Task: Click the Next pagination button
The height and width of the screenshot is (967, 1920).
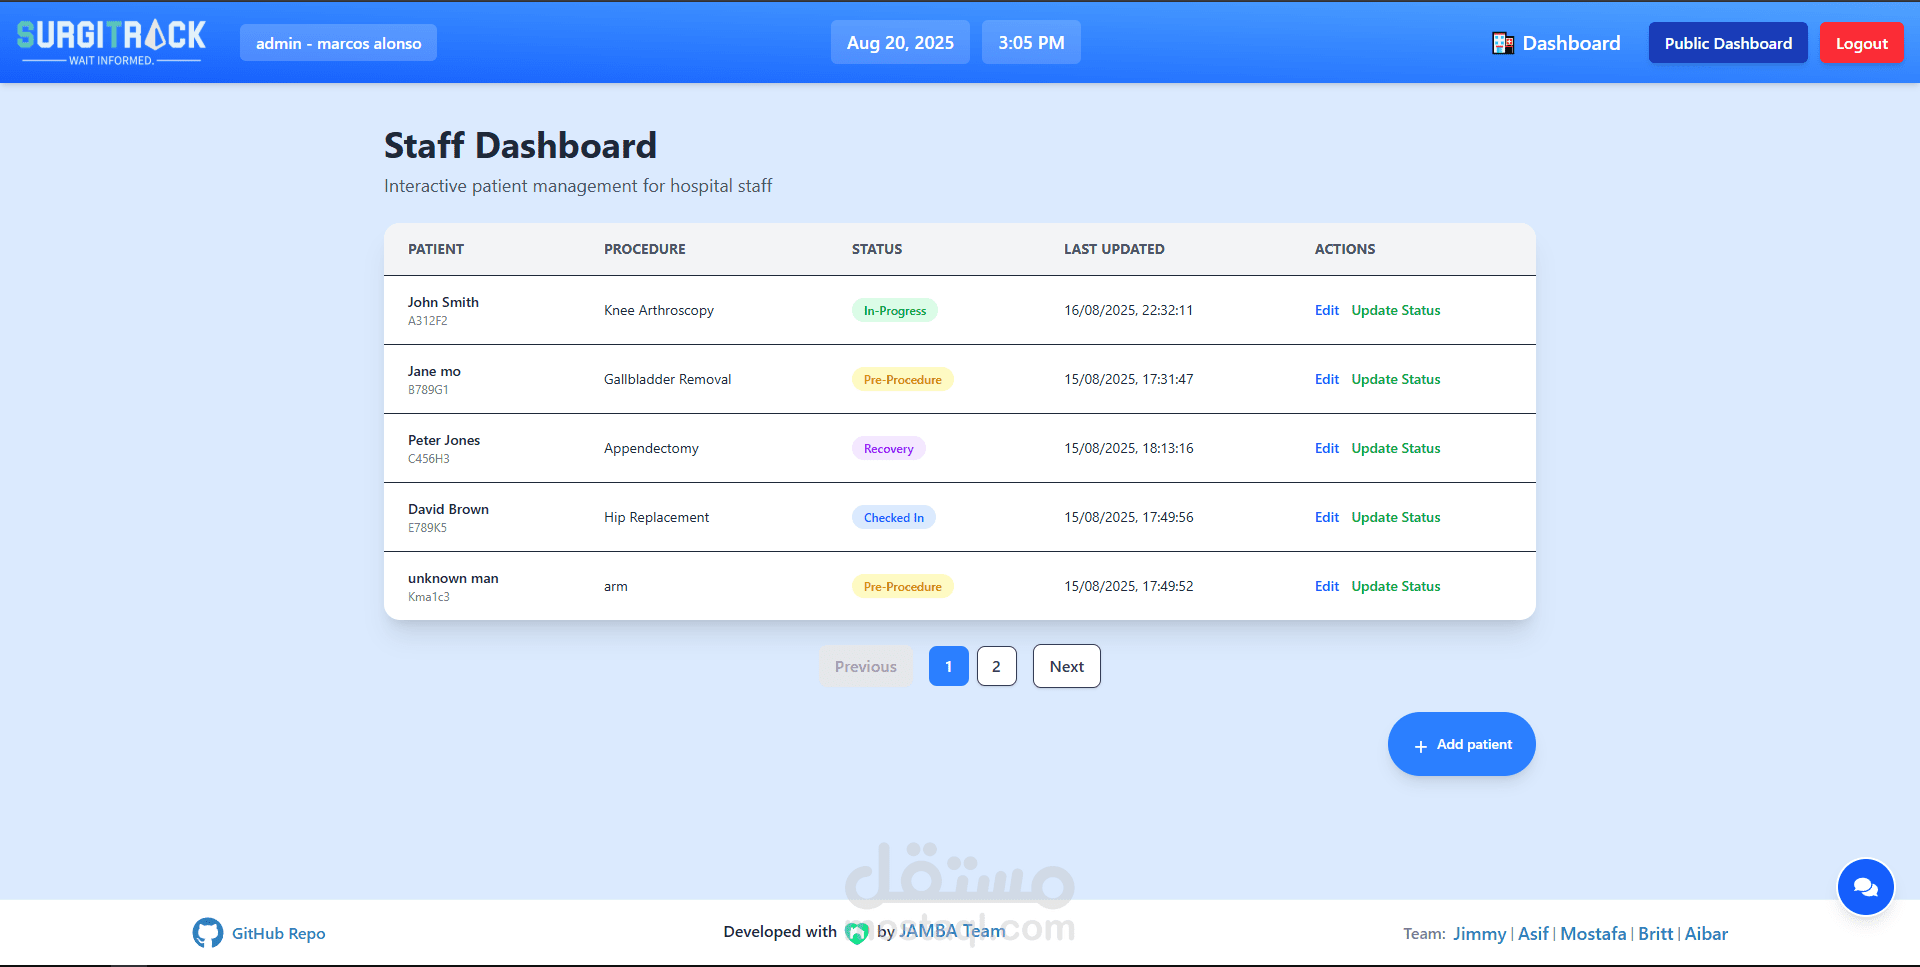Action: tap(1066, 666)
